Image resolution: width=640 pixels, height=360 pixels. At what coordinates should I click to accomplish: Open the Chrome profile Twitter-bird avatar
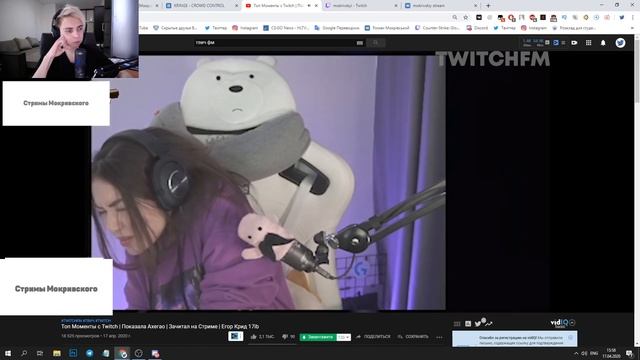(622, 18)
